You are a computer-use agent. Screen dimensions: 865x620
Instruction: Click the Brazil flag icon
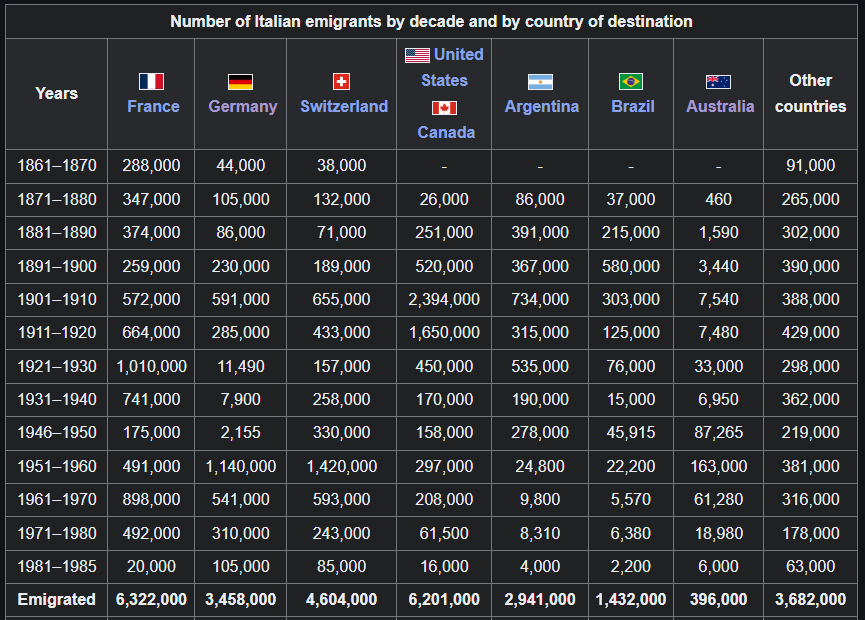coord(631,81)
